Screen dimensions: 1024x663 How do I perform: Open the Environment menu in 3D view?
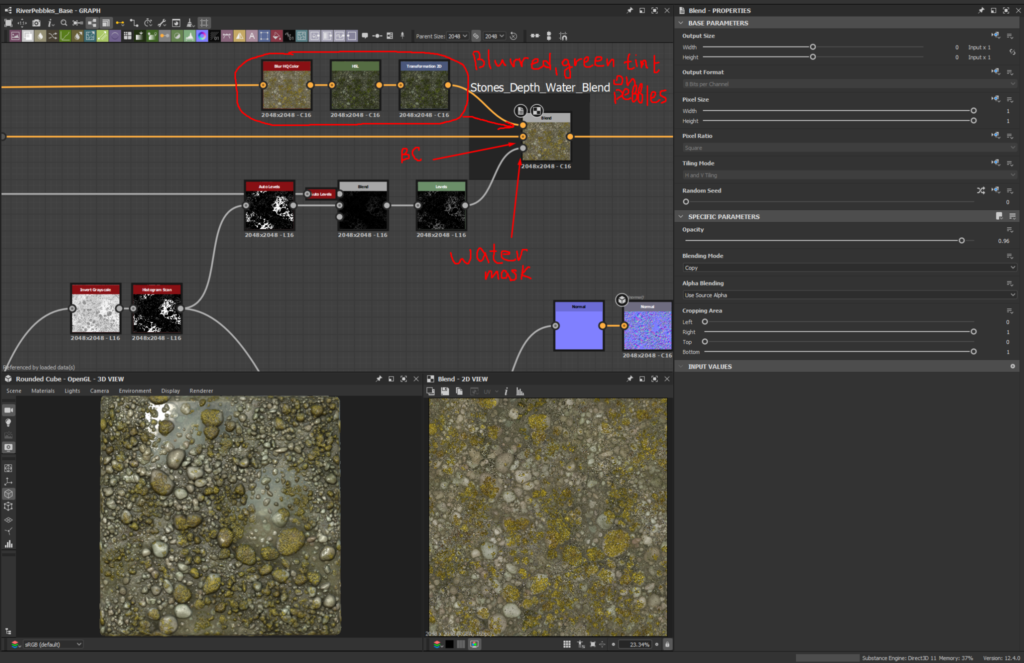pyautogui.click(x=135, y=390)
